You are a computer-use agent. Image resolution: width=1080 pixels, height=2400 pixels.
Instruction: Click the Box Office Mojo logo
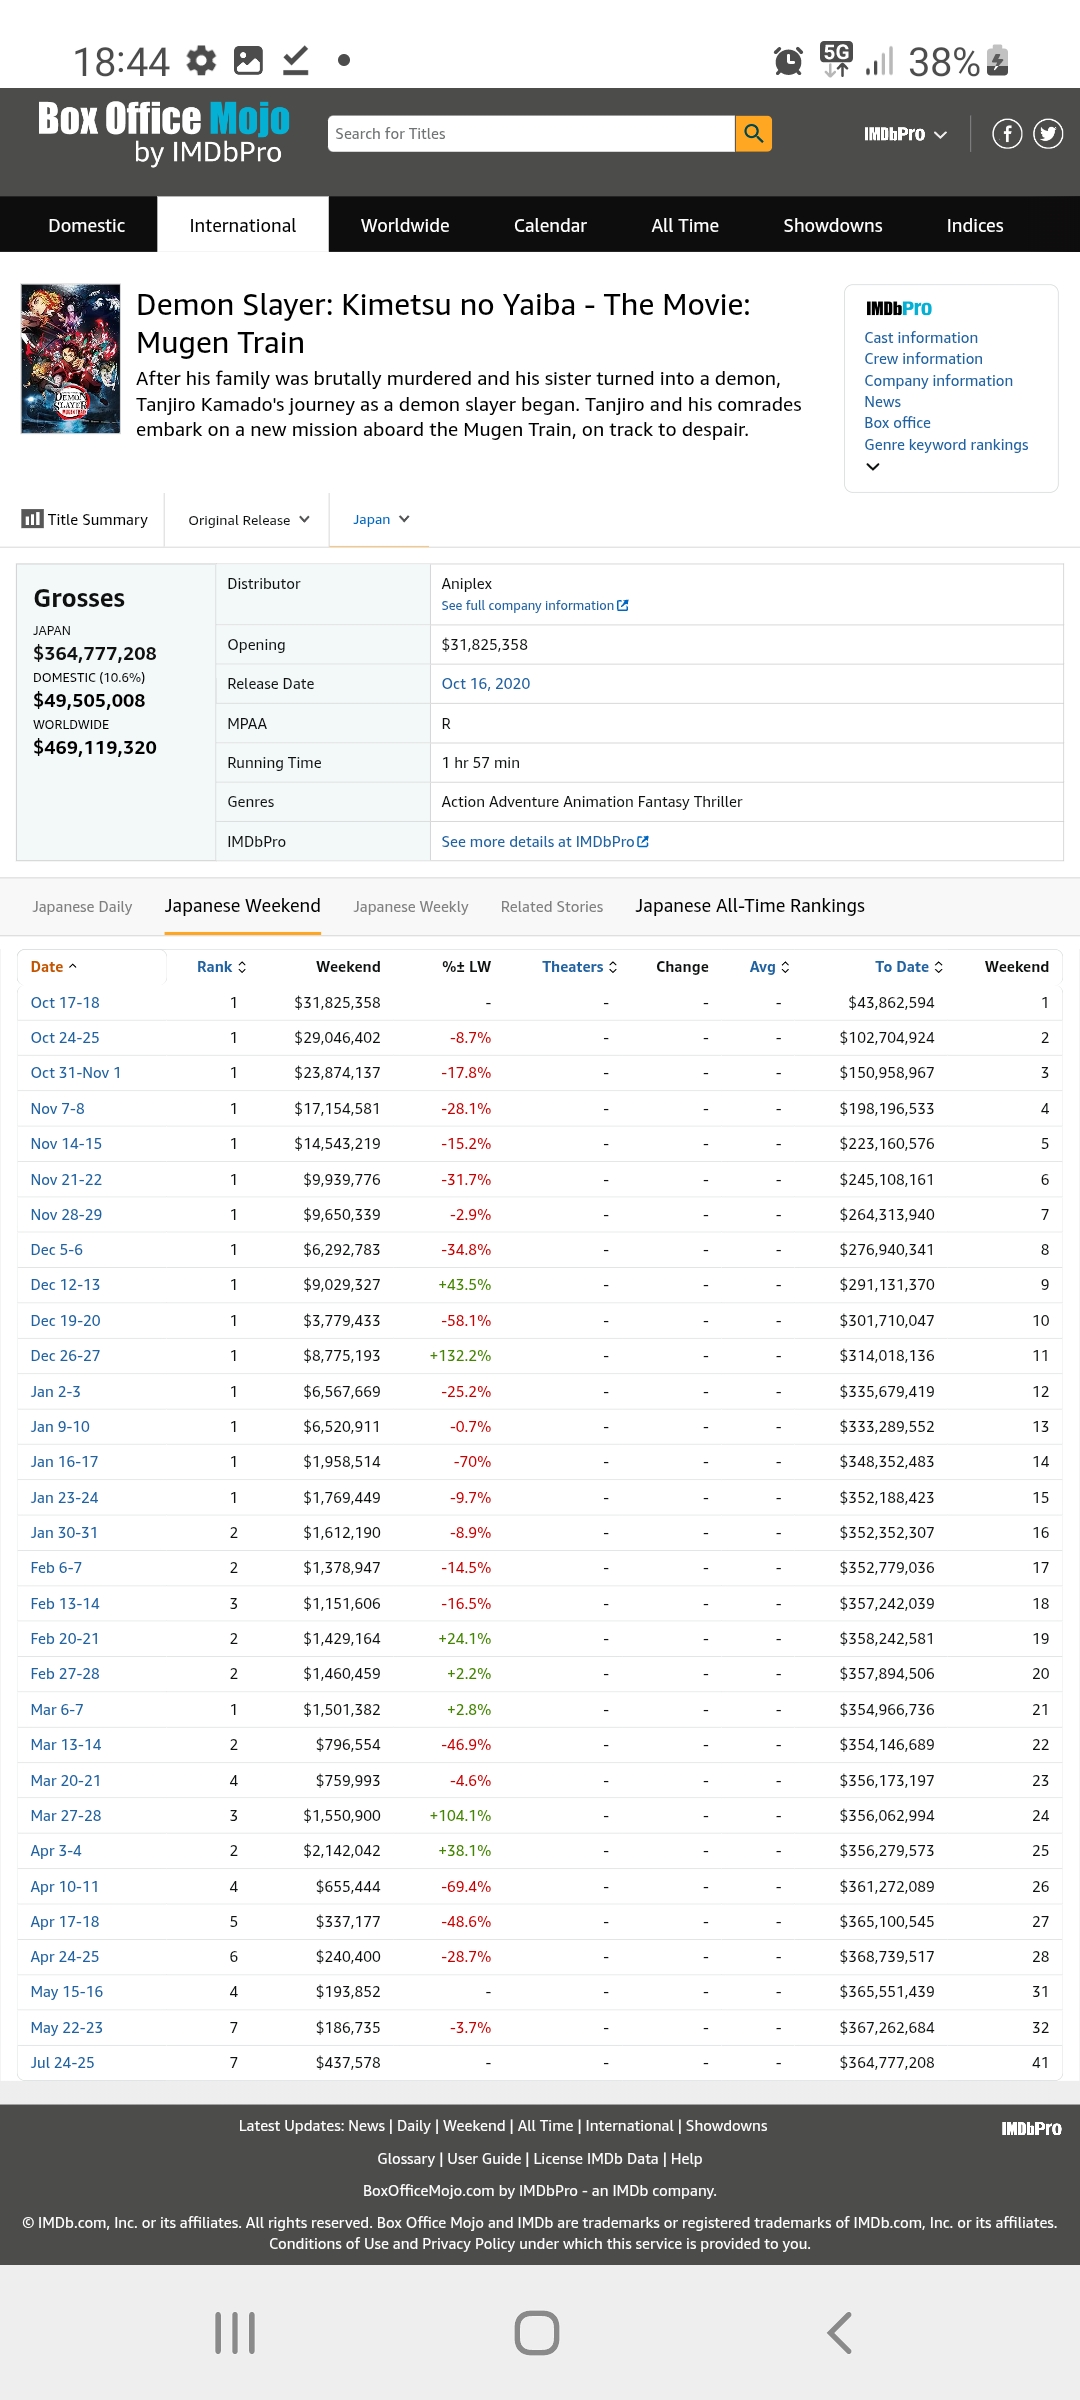[164, 132]
